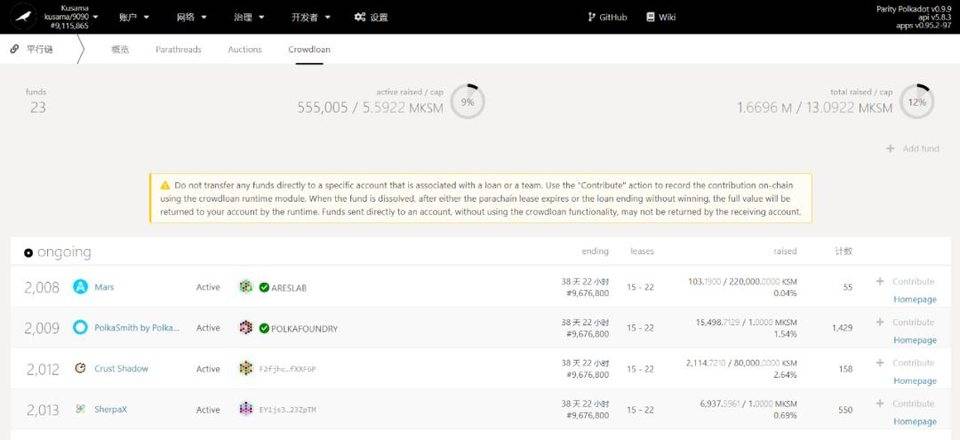Click the POLKAFOUNDRY account name
960x440 pixels.
(304, 329)
